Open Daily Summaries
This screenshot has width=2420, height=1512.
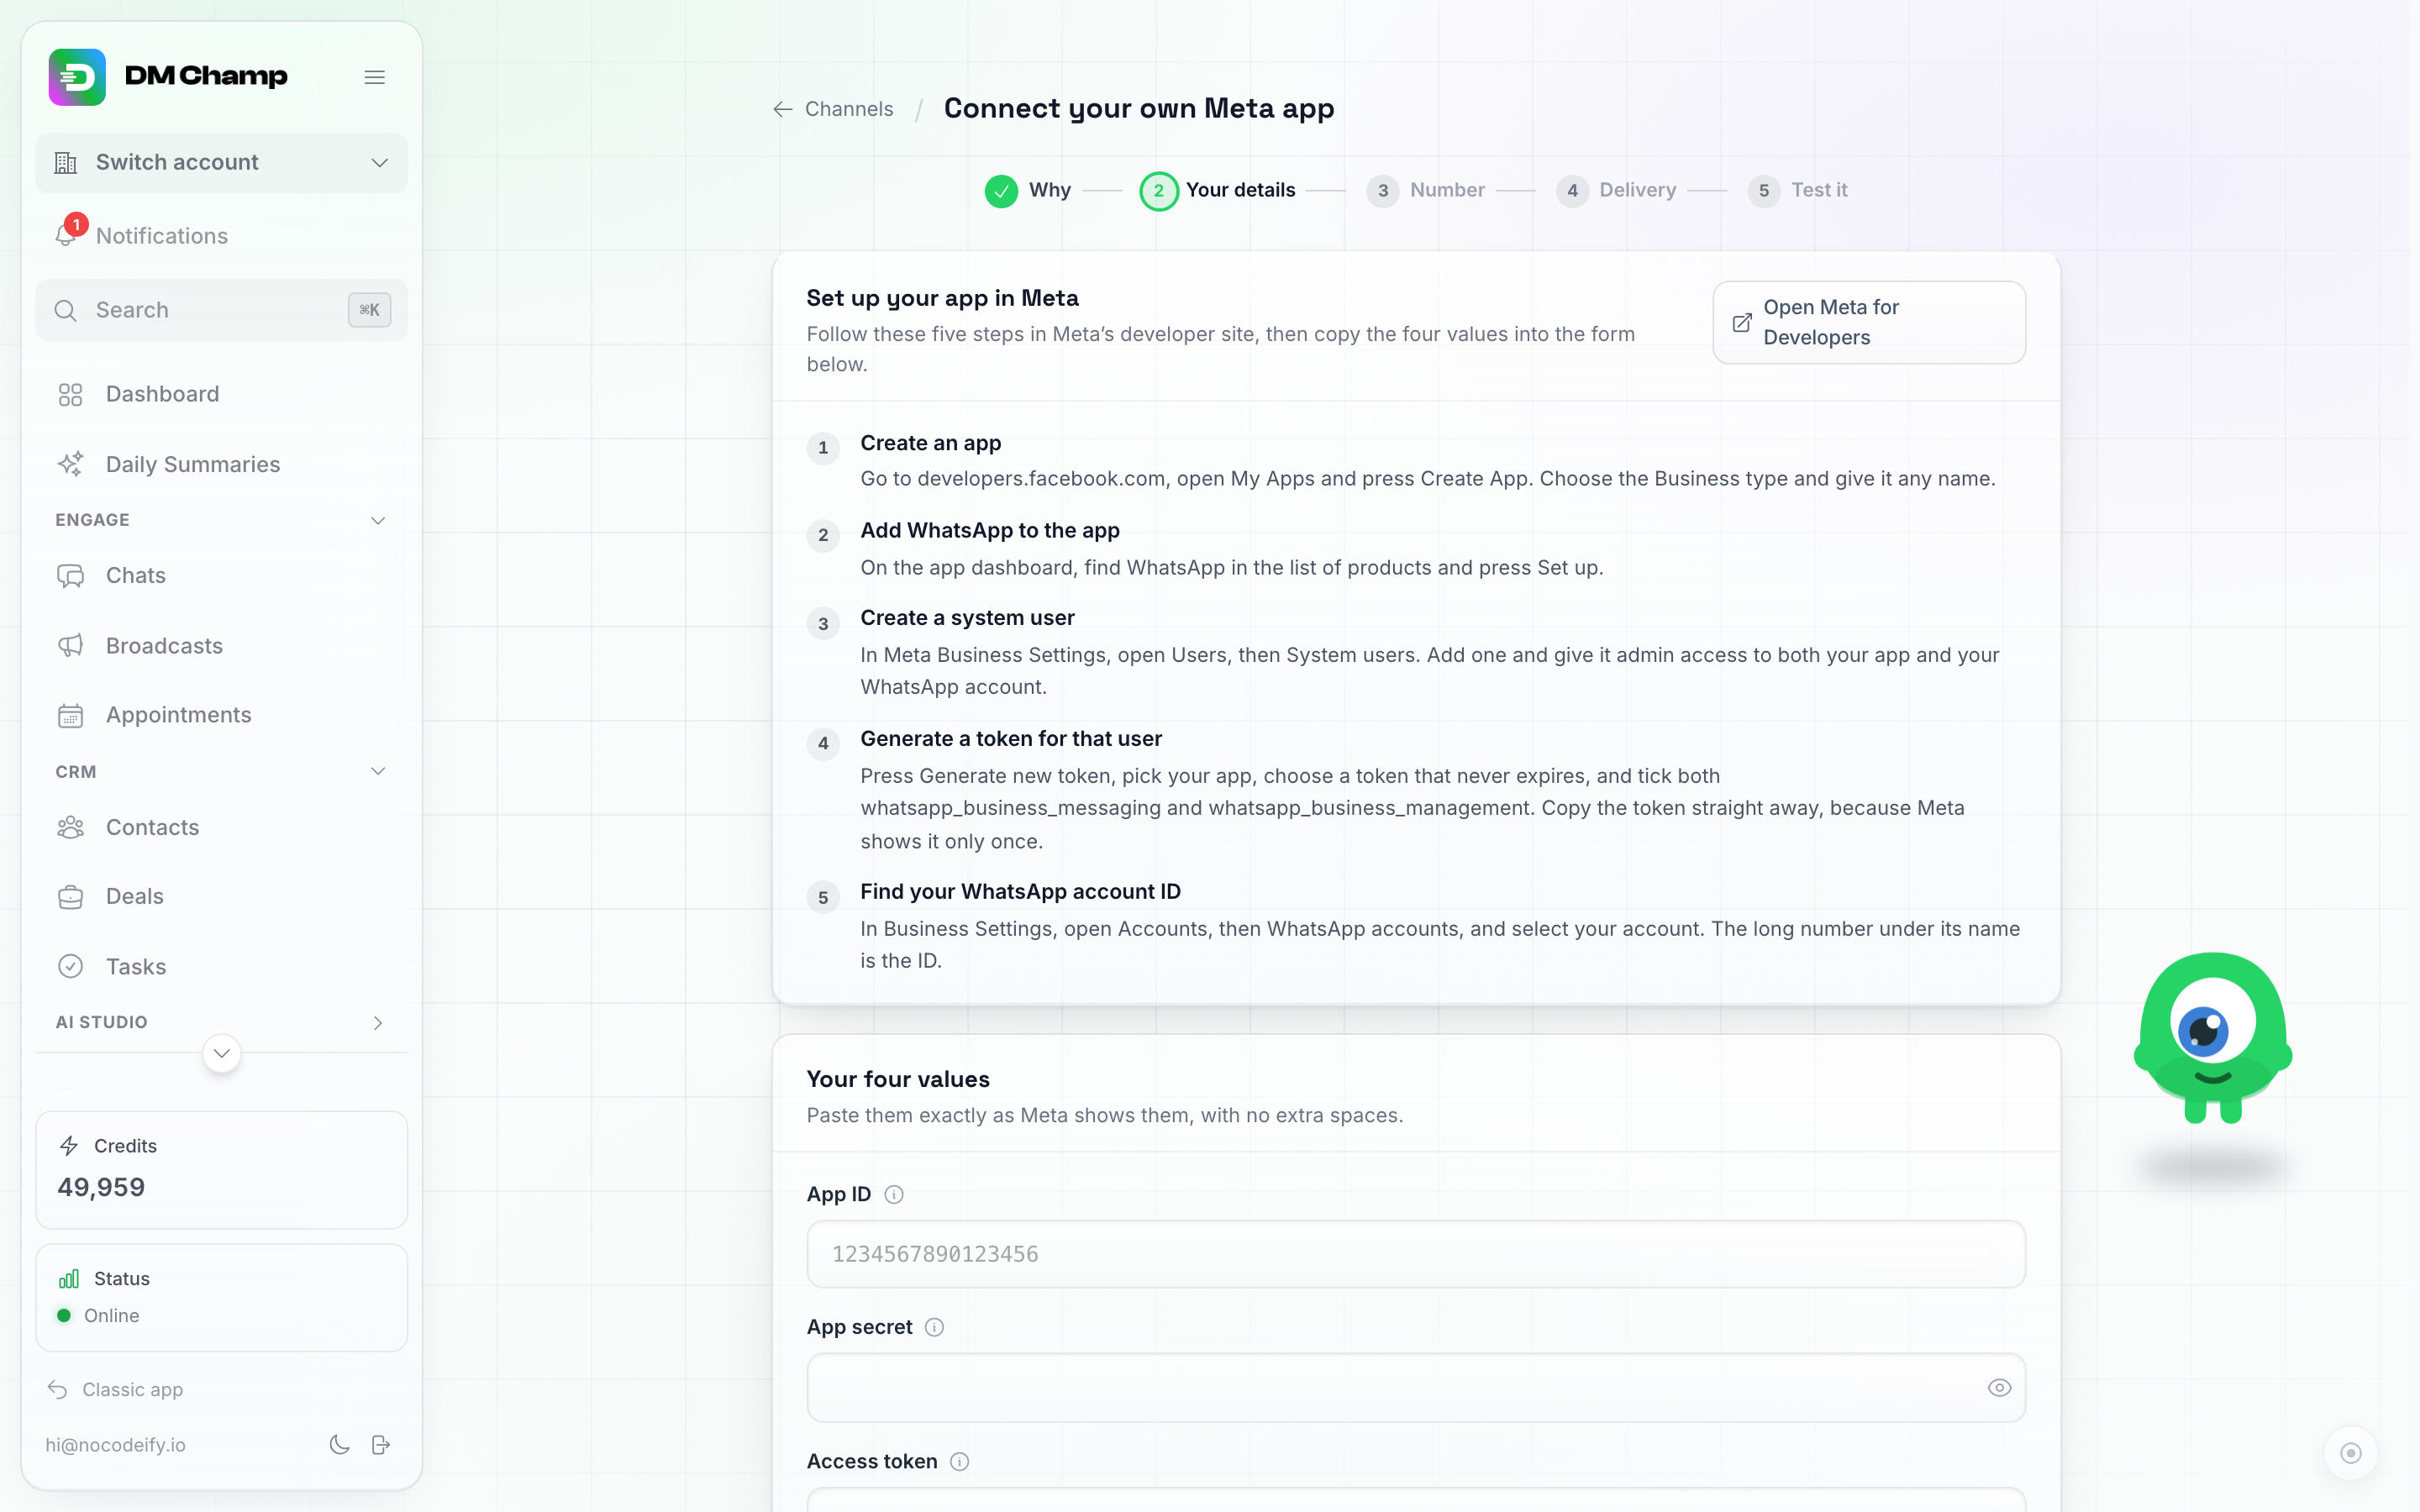[222, 464]
